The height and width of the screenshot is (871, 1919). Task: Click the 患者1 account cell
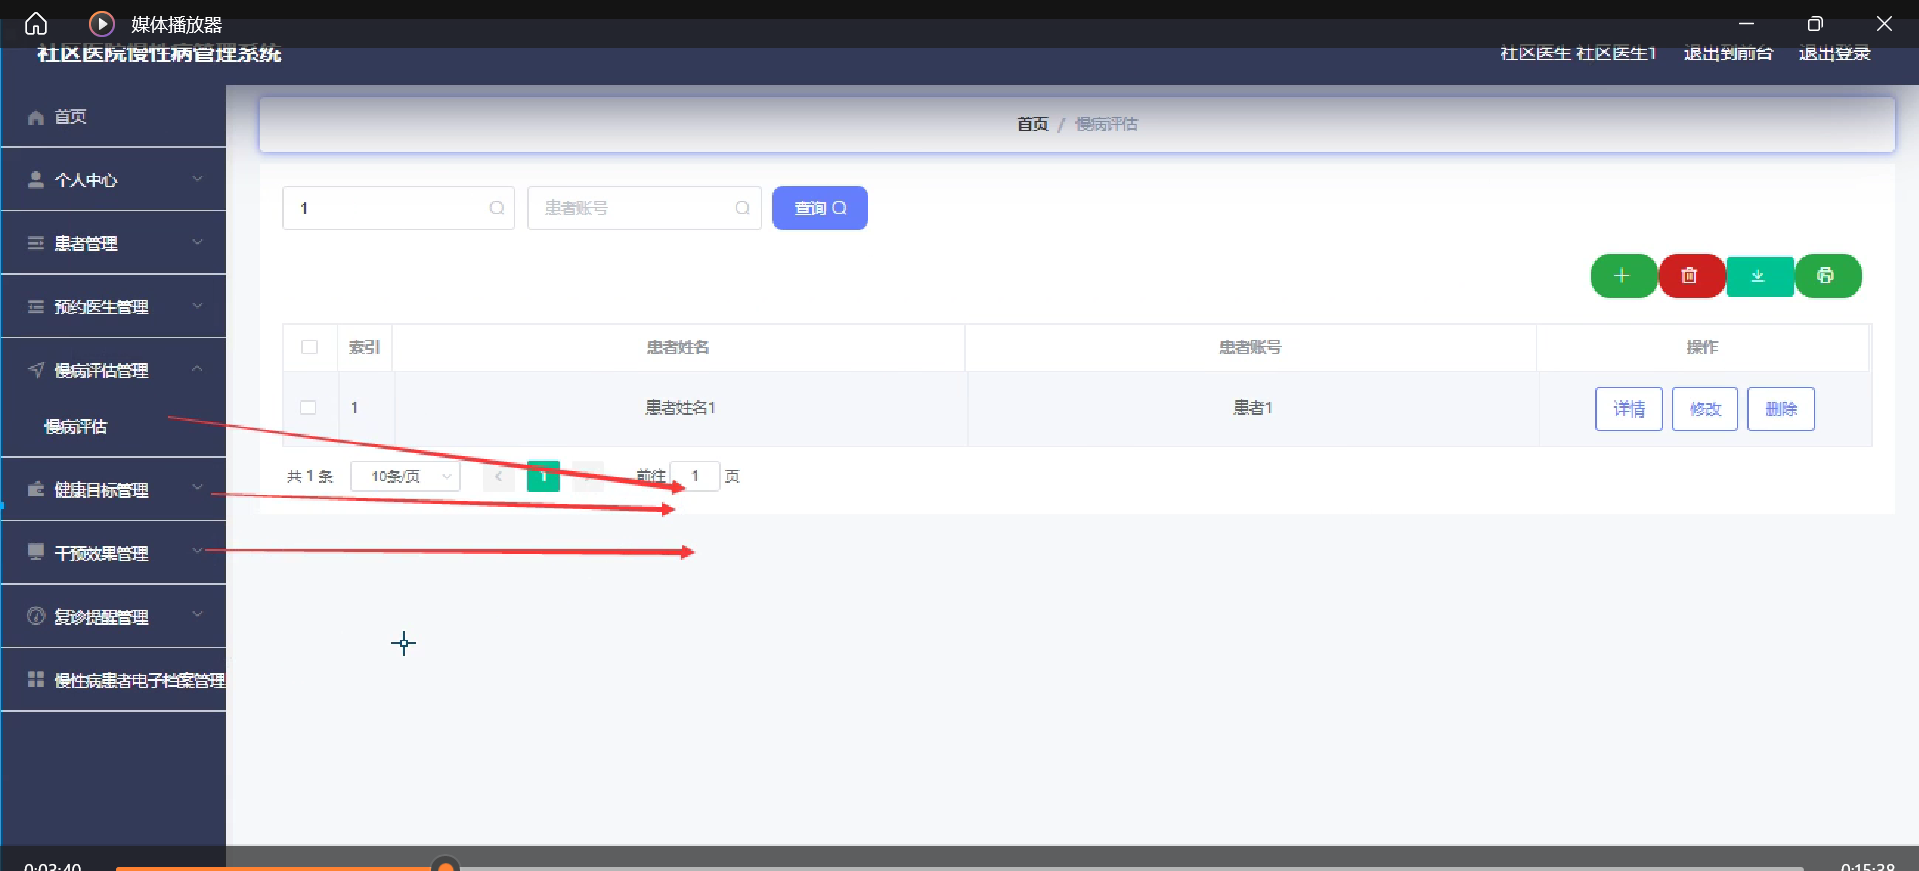click(1252, 408)
